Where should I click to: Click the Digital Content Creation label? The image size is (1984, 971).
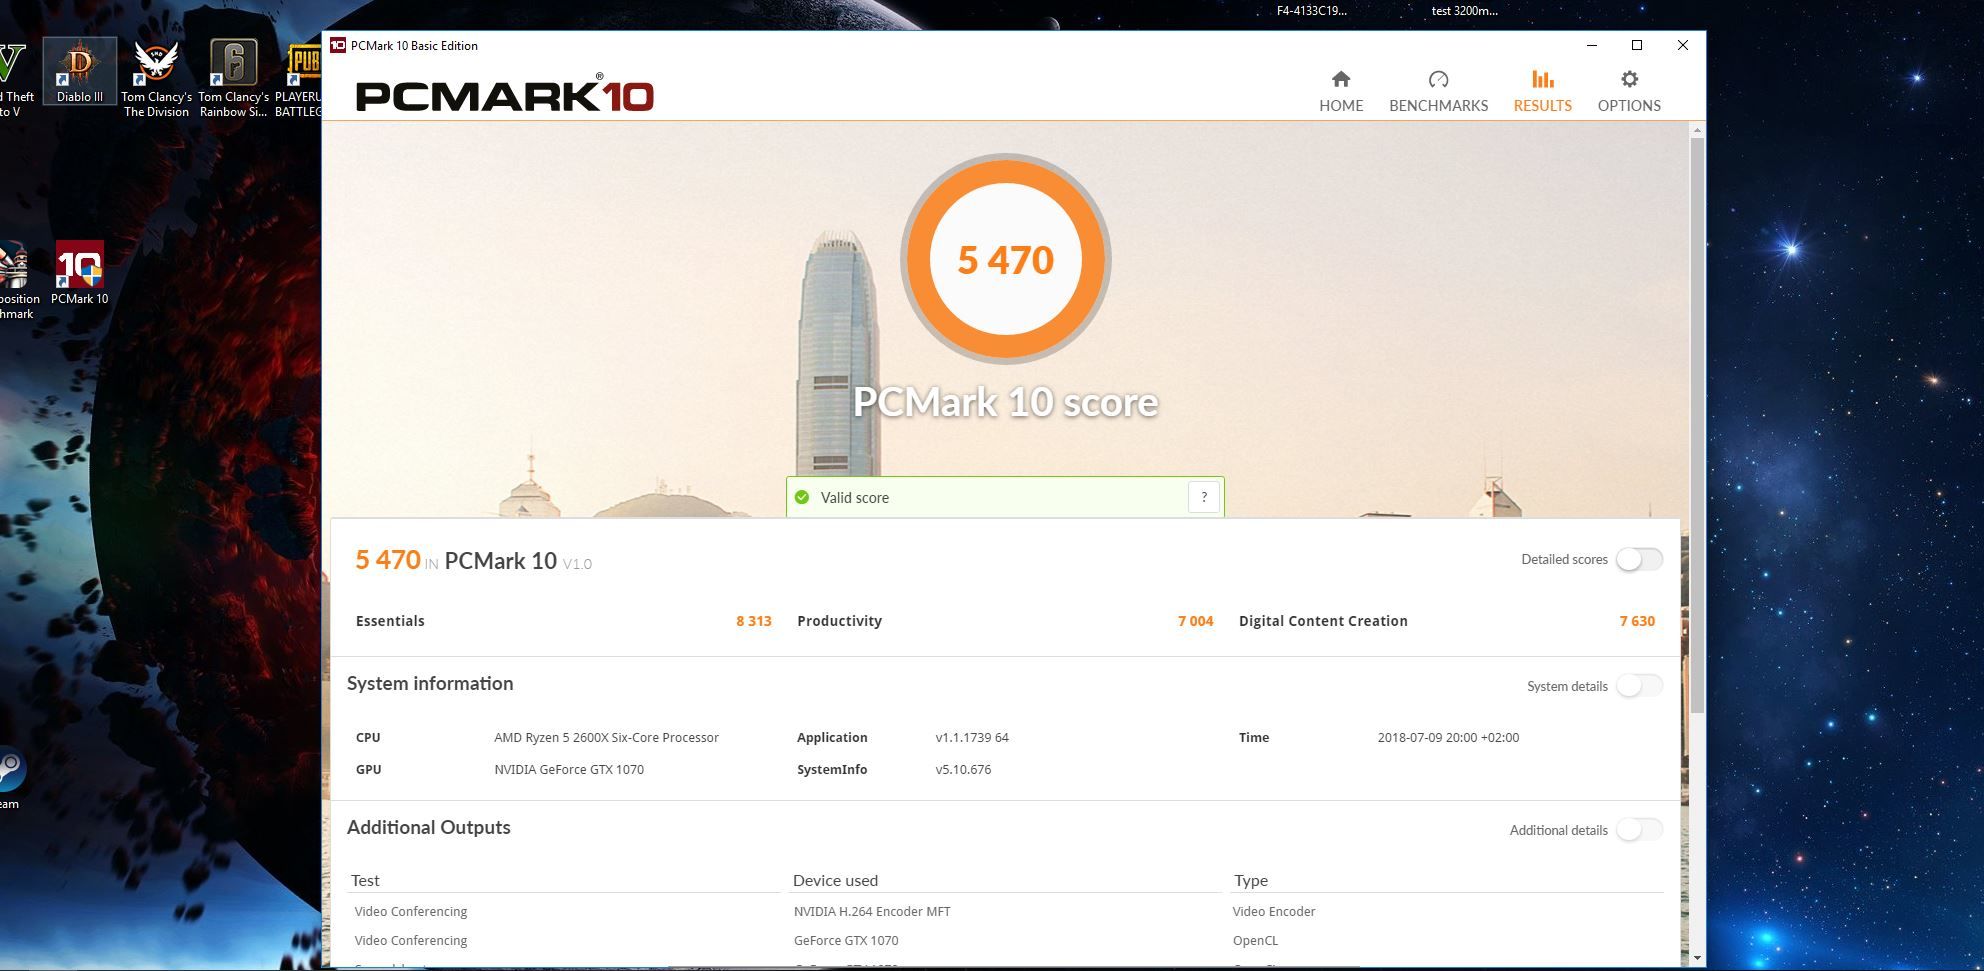pos(1323,621)
